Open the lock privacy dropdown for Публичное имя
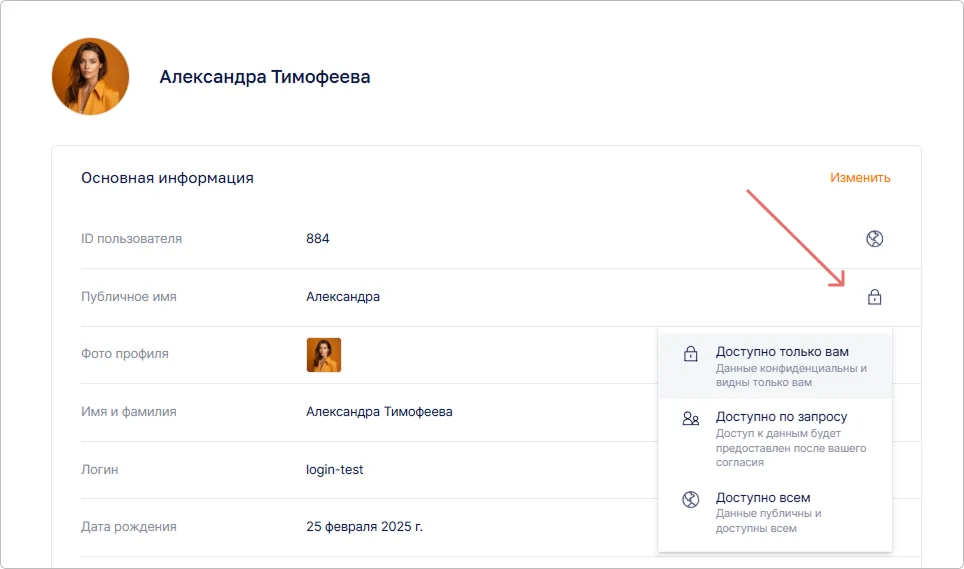The width and height of the screenshot is (964, 569). point(874,297)
